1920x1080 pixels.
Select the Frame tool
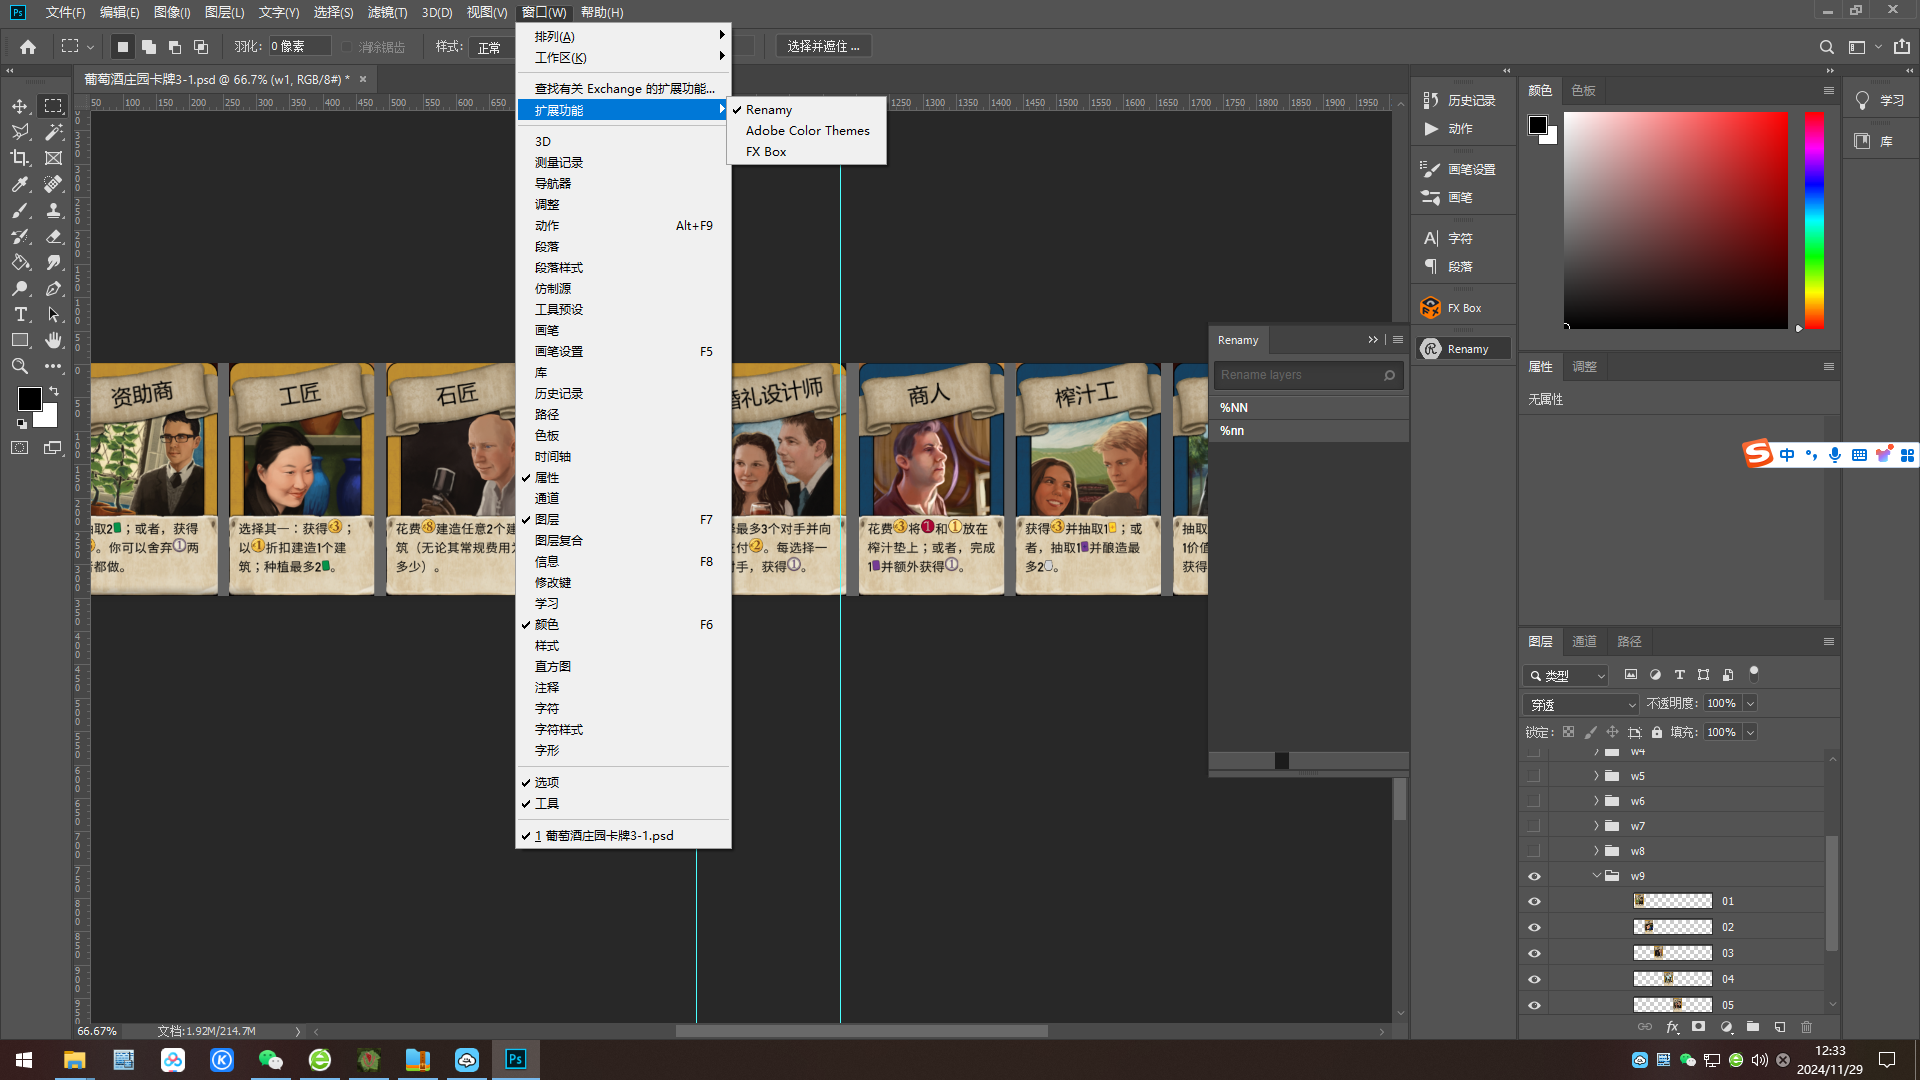[53, 158]
